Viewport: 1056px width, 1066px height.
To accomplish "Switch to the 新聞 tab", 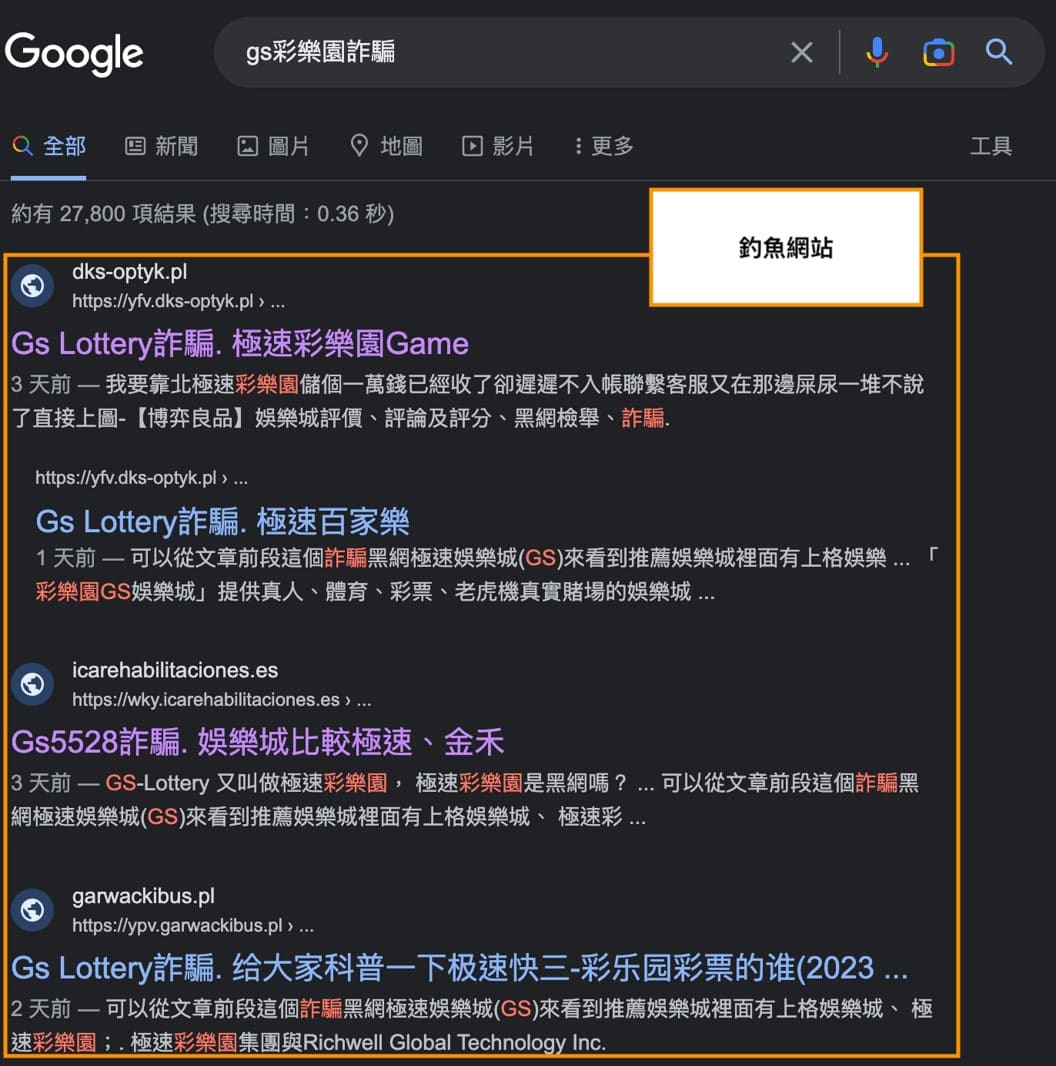I will pyautogui.click(x=162, y=146).
